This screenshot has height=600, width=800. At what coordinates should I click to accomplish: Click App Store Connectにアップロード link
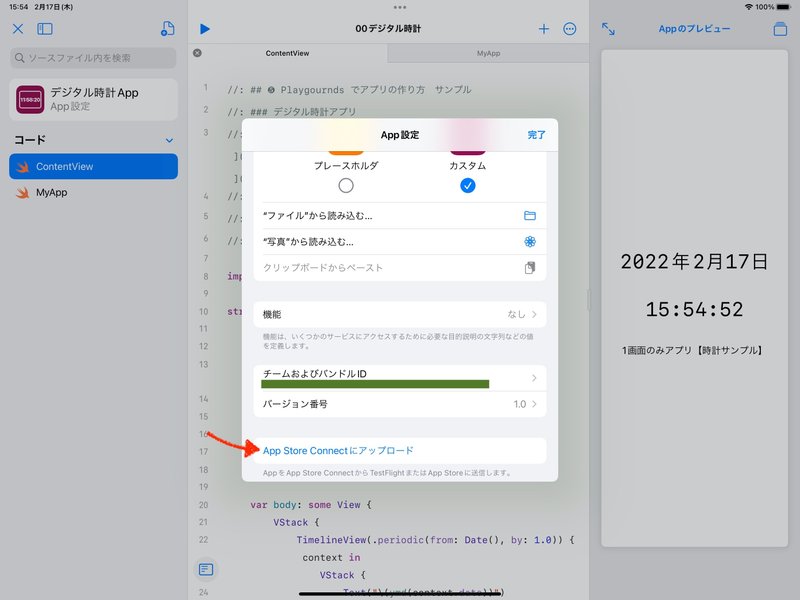[338, 451]
